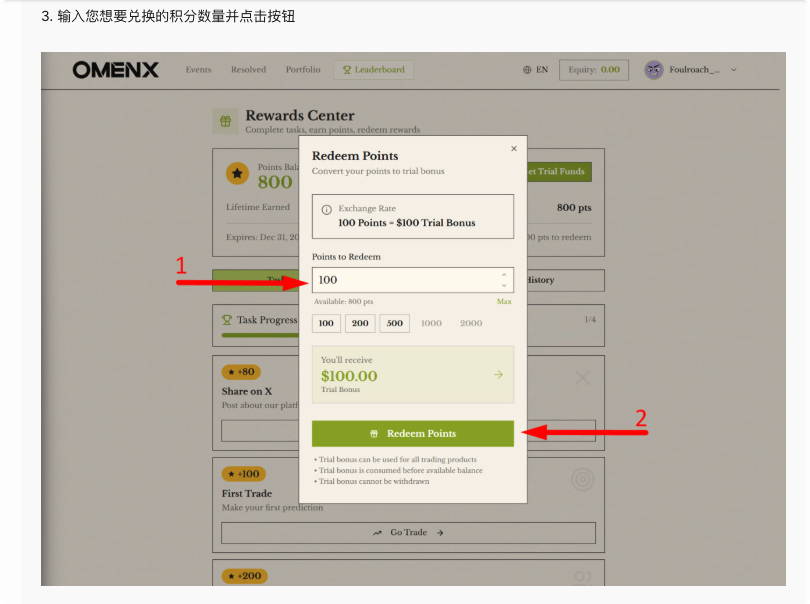Click the Max link under the input
The width and height of the screenshot is (810, 604).
(x=503, y=300)
